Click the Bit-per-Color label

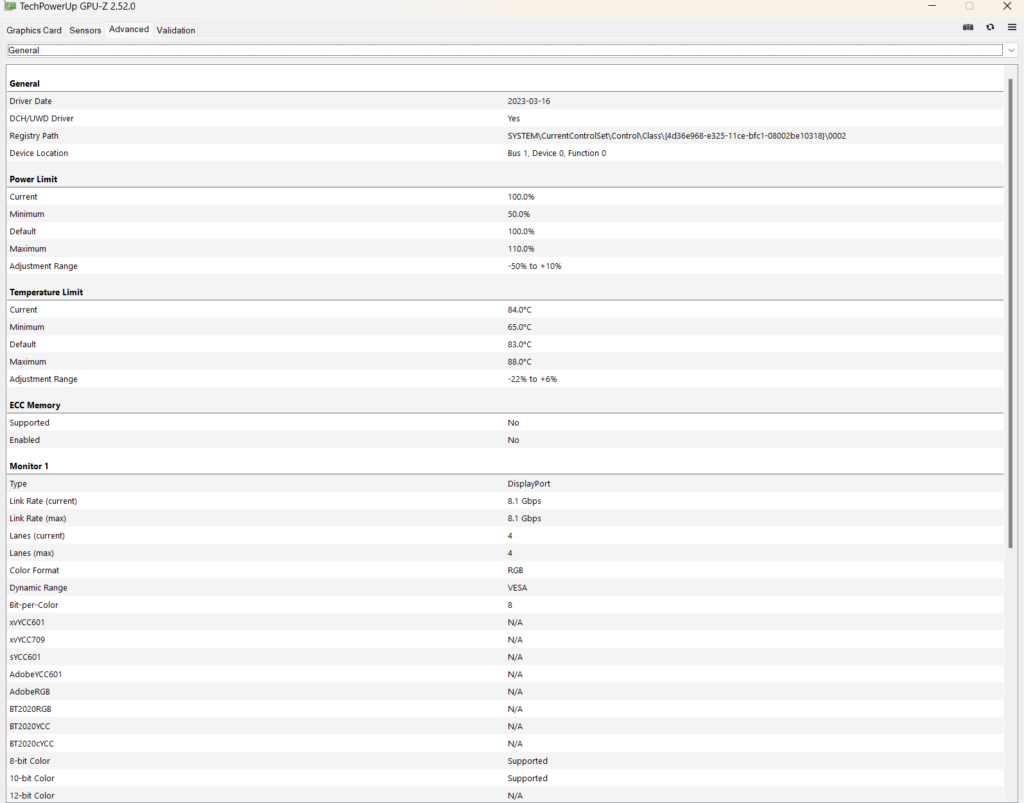[34, 605]
